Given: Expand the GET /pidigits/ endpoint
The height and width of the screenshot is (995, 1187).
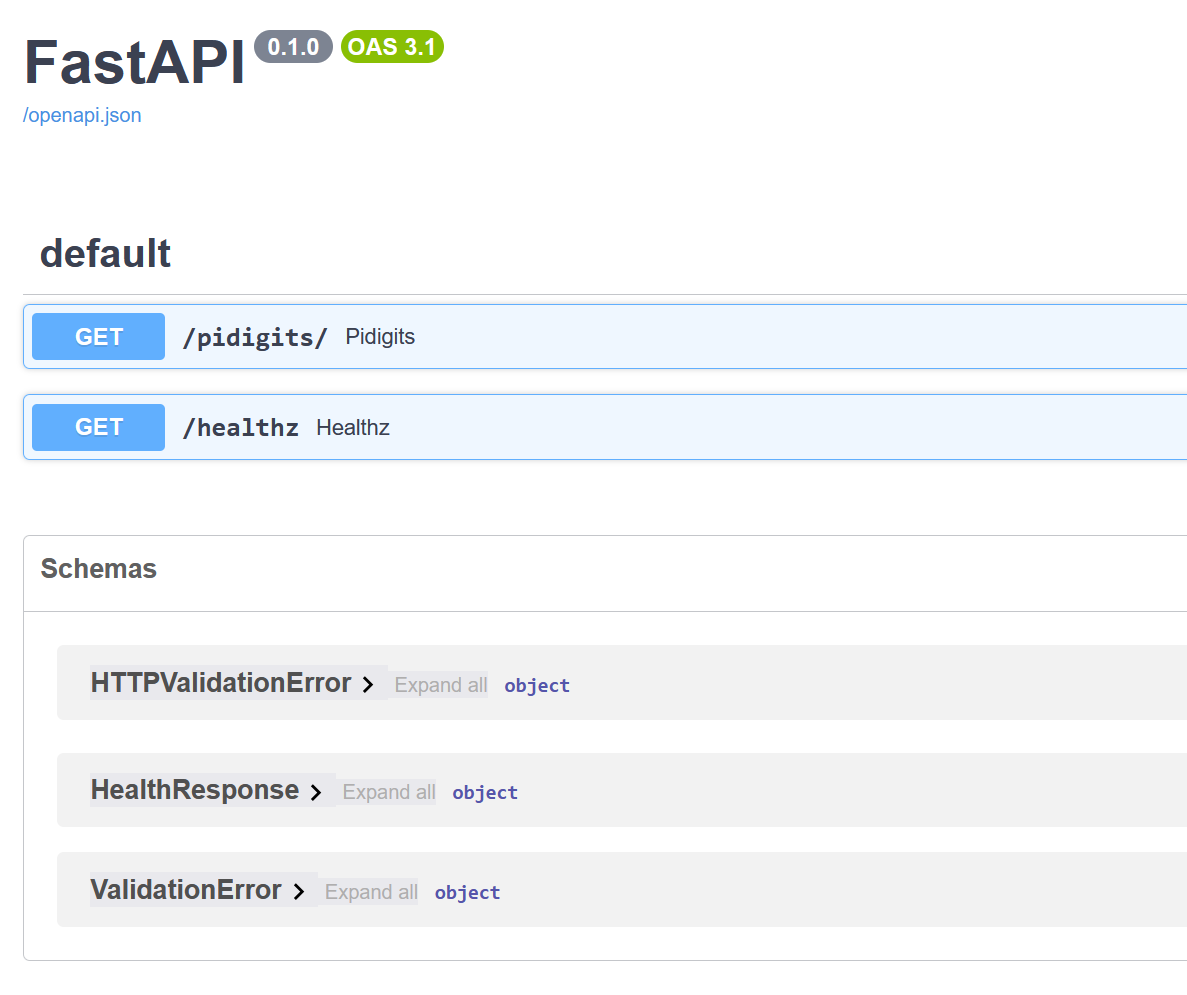Looking at the screenshot, I should [606, 336].
